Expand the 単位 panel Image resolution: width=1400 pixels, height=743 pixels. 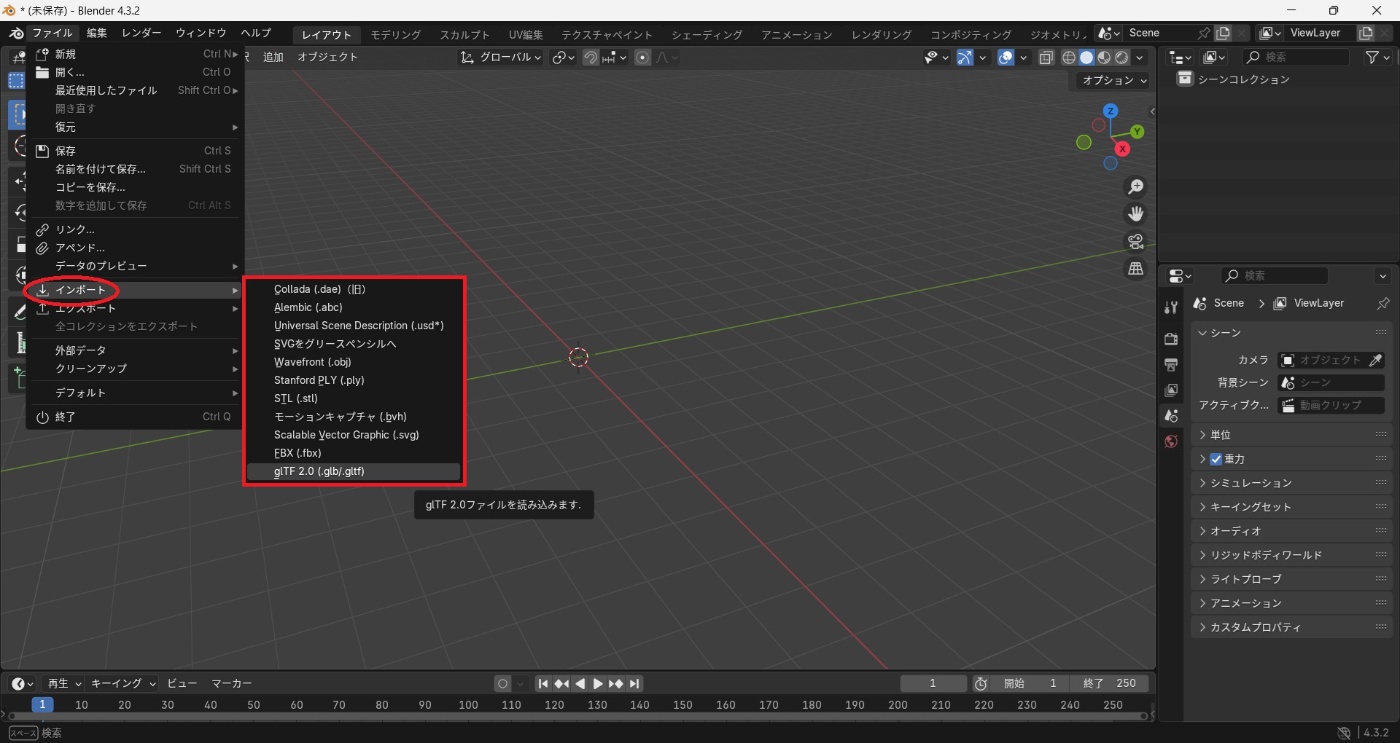pos(1292,435)
